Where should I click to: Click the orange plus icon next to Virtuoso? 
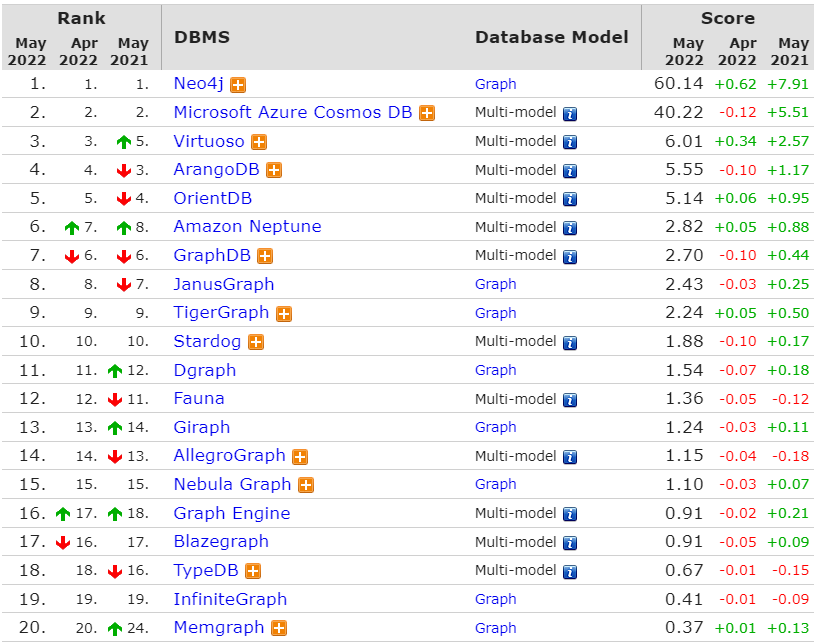(259, 142)
